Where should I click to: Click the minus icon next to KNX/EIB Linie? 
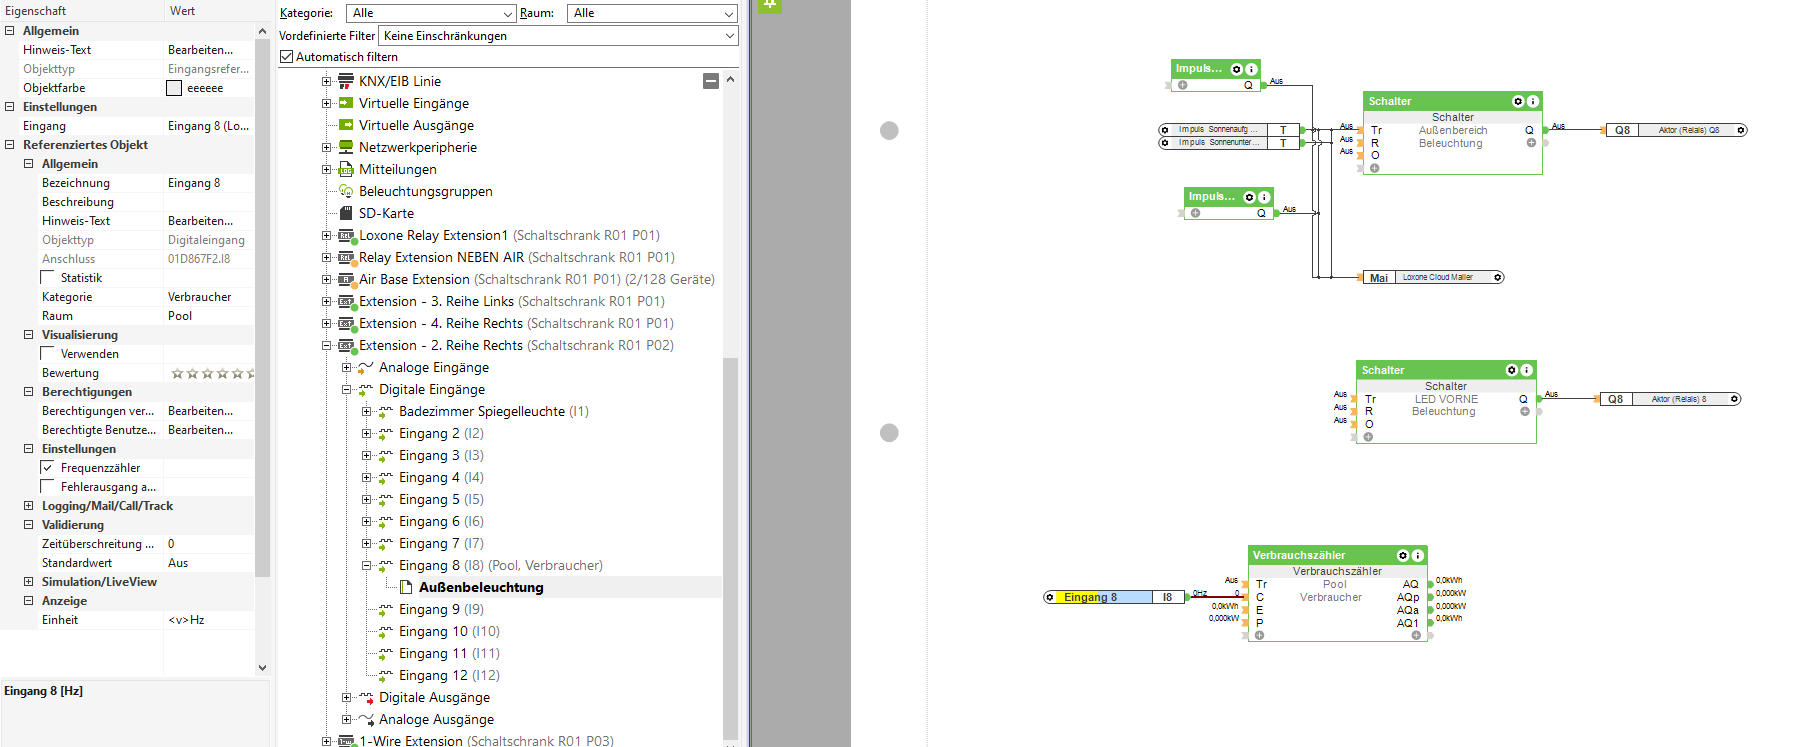point(711,81)
